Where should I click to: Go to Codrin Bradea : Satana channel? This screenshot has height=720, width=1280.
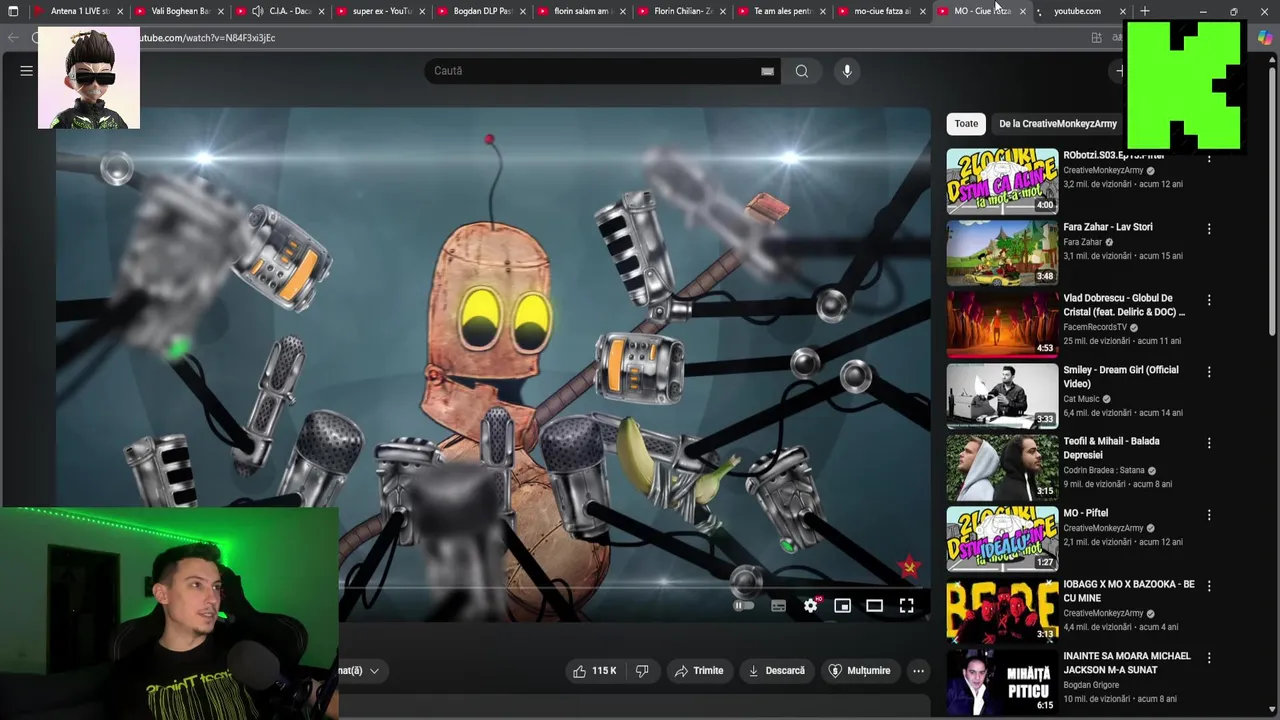[x=1103, y=470]
